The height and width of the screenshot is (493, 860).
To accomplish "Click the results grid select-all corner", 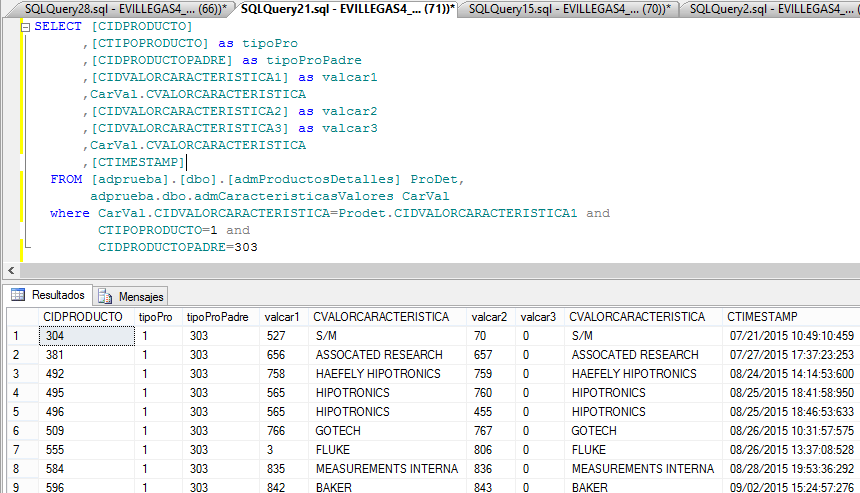I will pyautogui.click(x=22, y=316).
